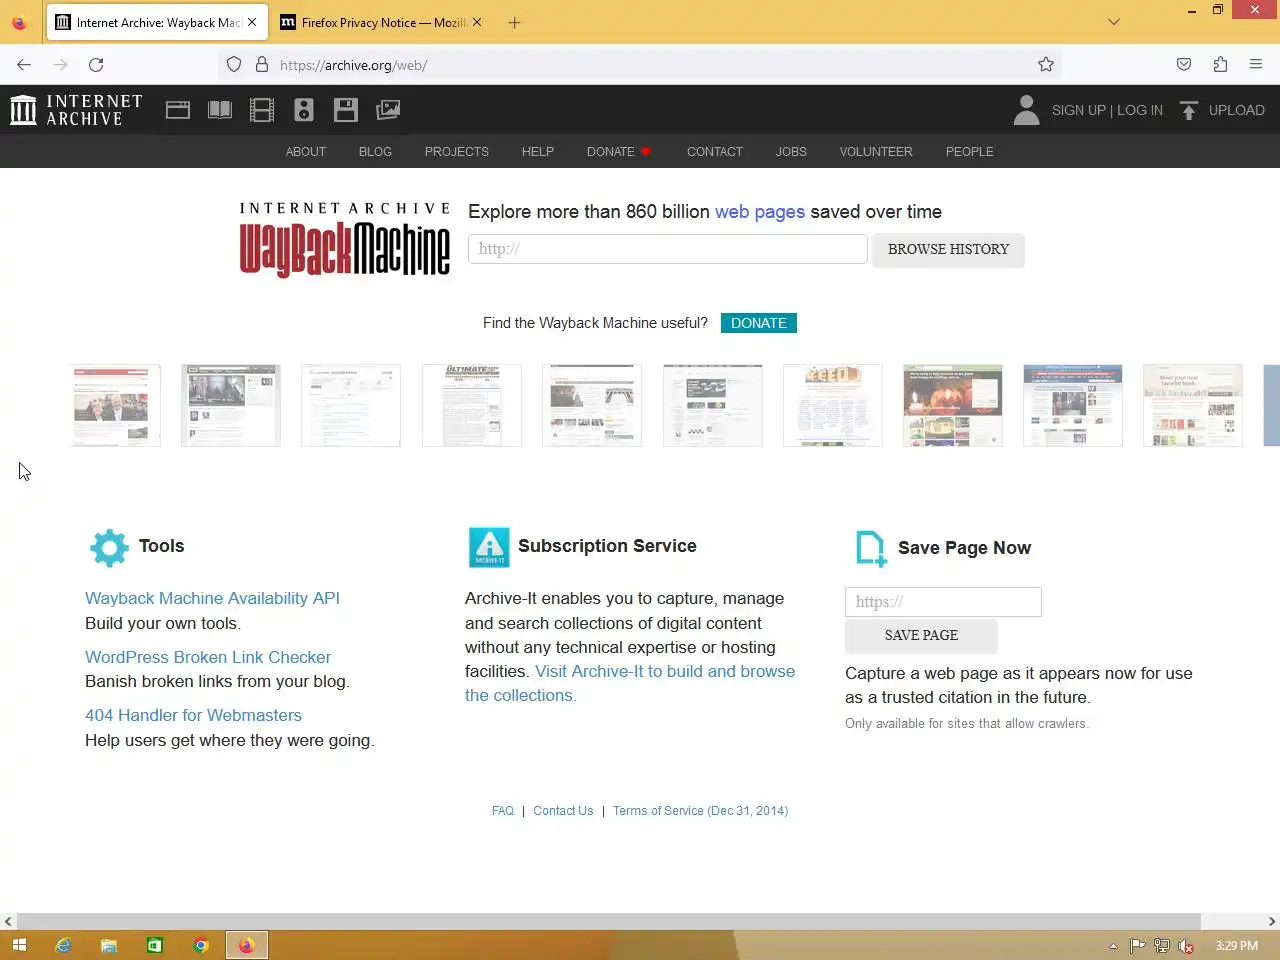Reload the page with refresh icon
The width and height of the screenshot is (1280, 960).
point(96,65)
